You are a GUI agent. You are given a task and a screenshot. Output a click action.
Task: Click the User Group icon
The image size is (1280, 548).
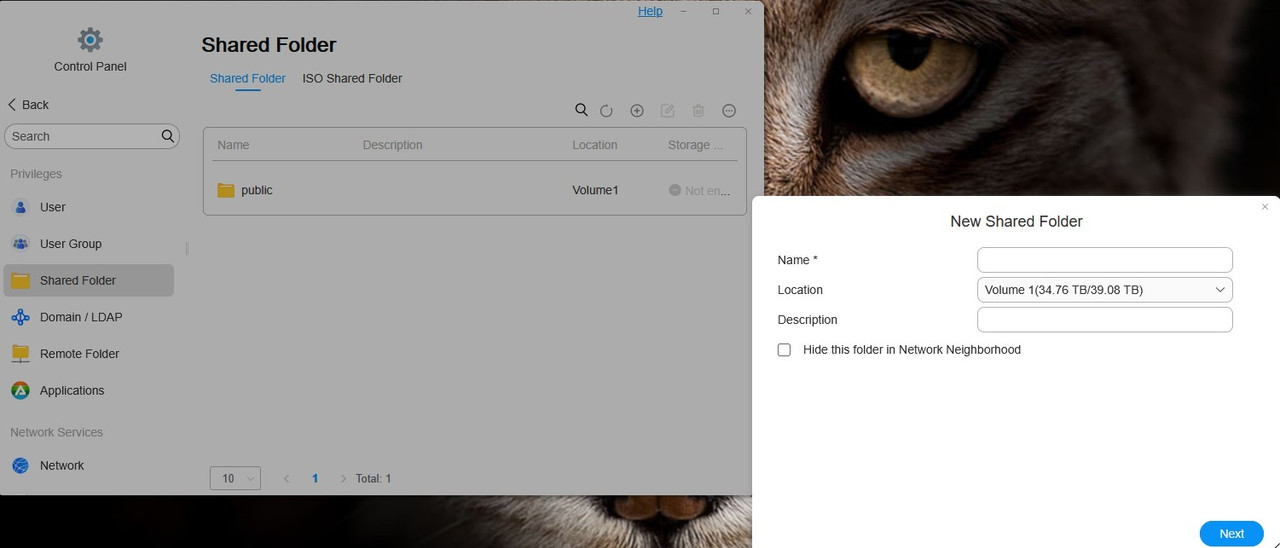point(20,244)
